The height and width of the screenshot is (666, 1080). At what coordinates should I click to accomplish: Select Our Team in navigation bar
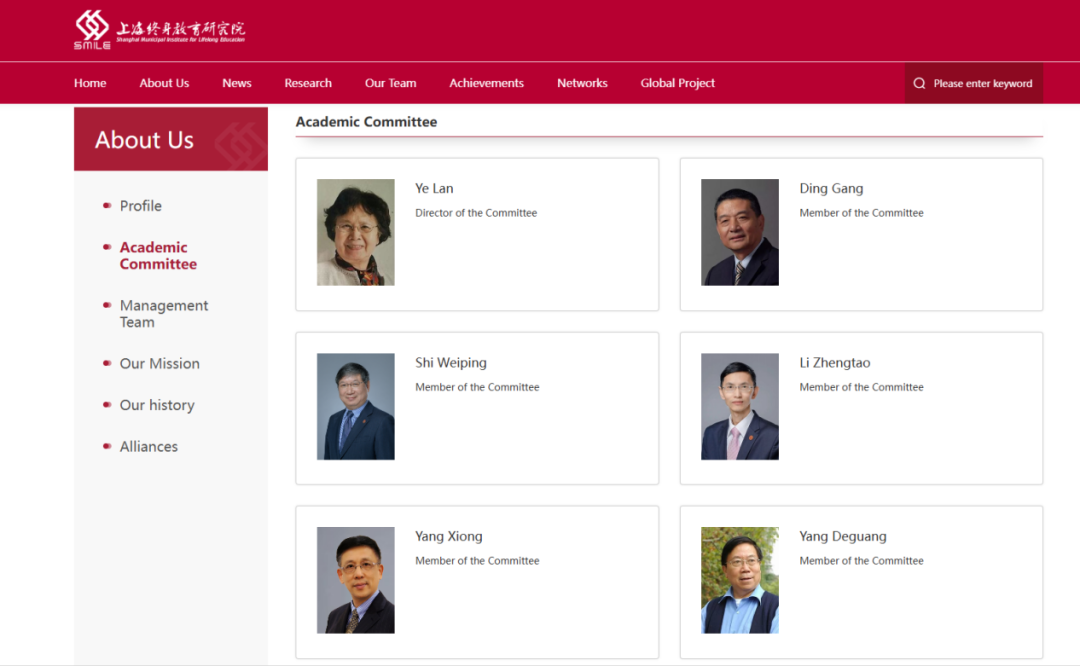pyautogui.click(x=390, y=83)
